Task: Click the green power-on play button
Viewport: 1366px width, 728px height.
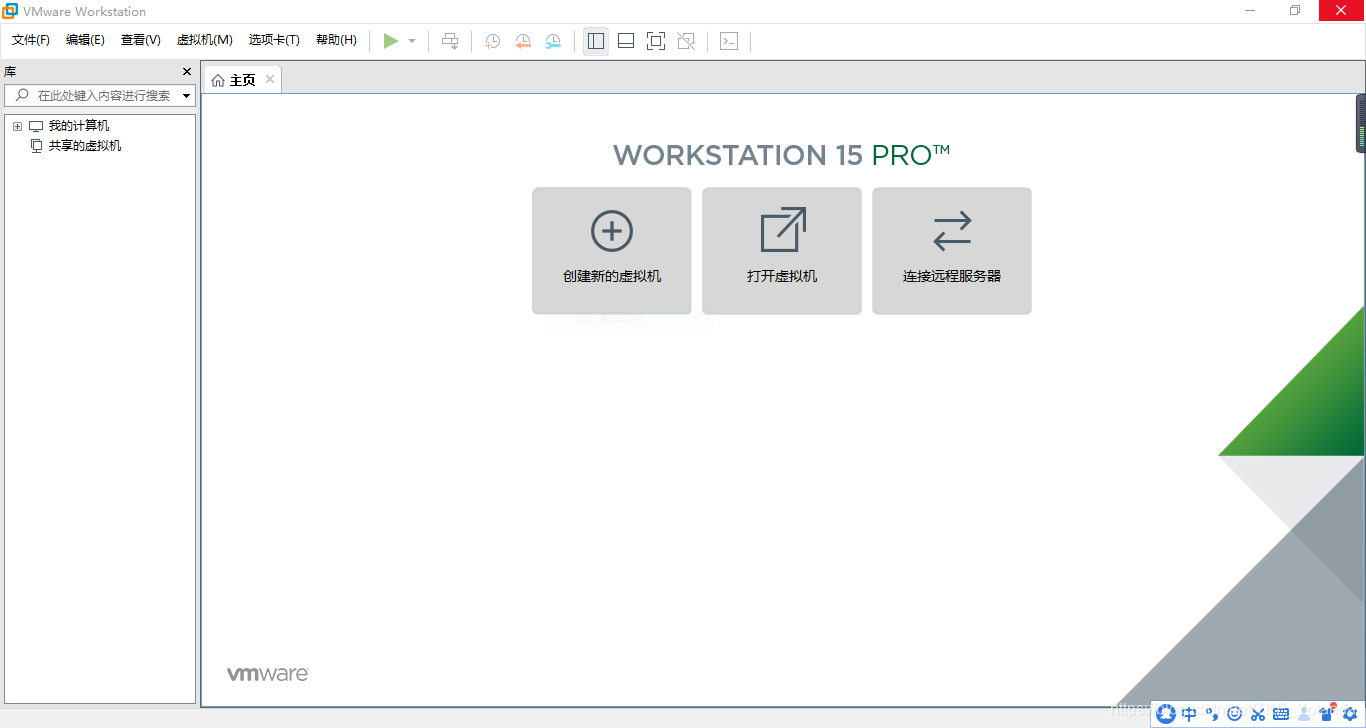Action: coord(391,41)
